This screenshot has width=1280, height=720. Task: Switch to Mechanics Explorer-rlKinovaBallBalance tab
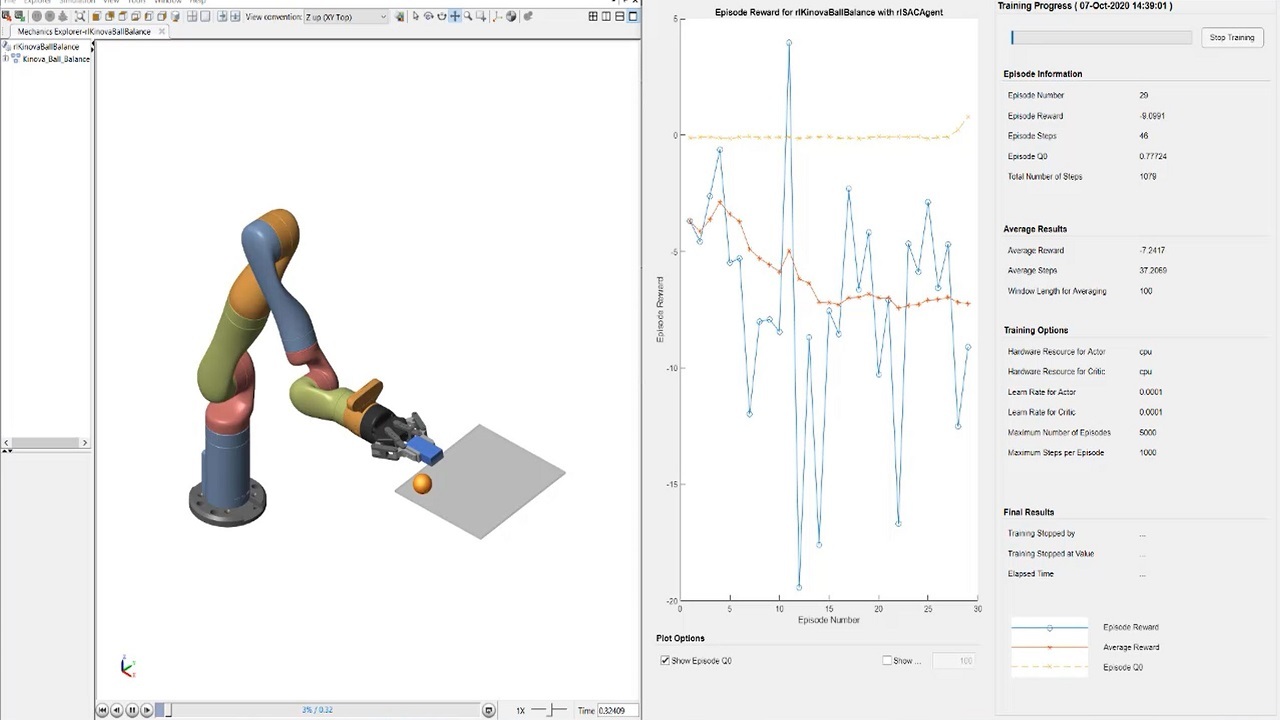(84, 32)
